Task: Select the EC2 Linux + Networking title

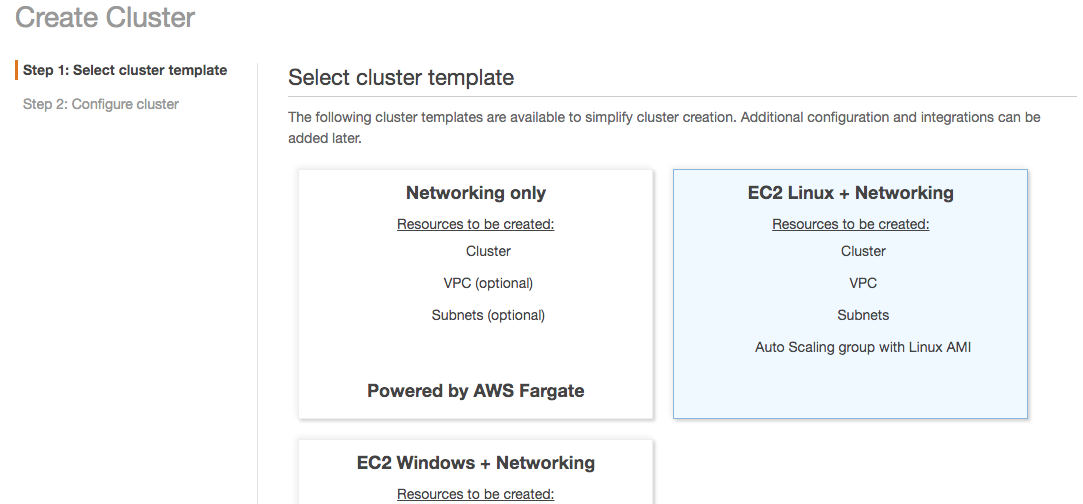Action: click(x=851, y=193)
